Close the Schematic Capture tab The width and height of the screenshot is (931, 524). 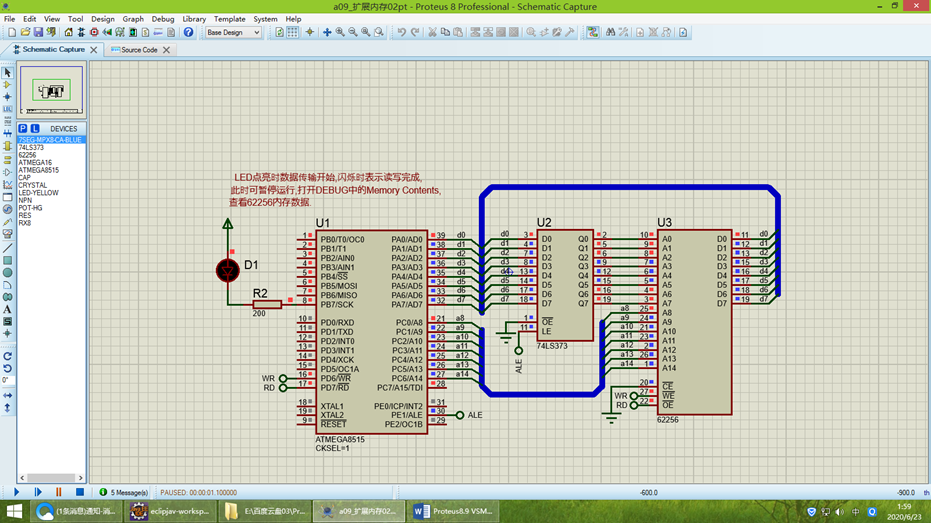click(94, 50)
